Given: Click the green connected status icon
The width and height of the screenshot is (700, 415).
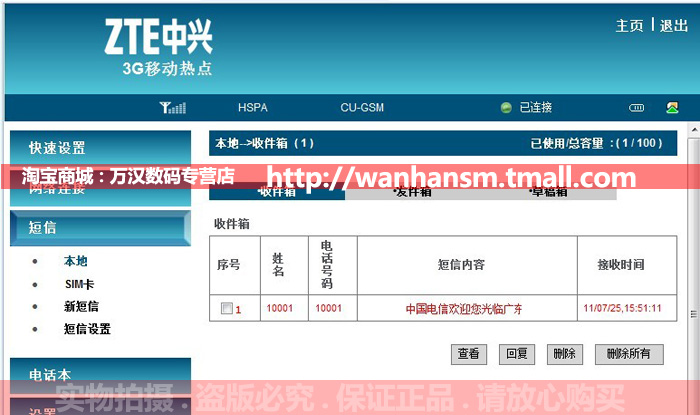Looking at the screenshot, I should coord(506,108).
